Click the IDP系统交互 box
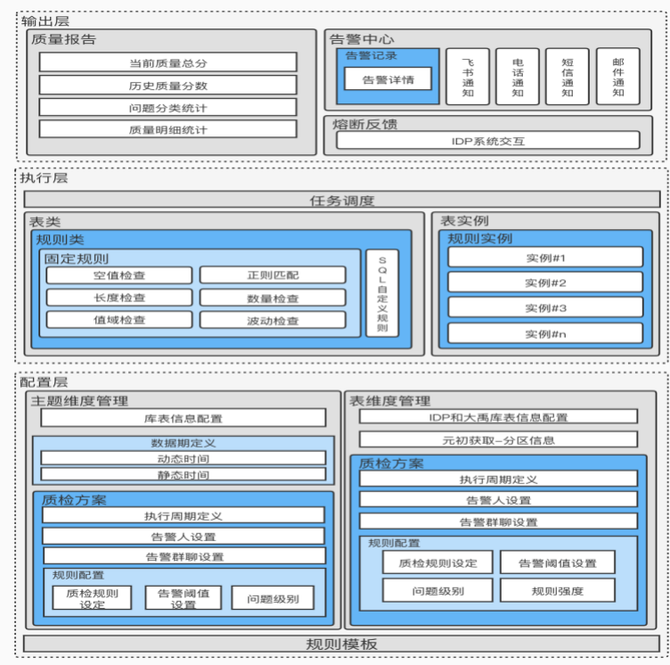The image size is (670, 665). pos(488,140)
